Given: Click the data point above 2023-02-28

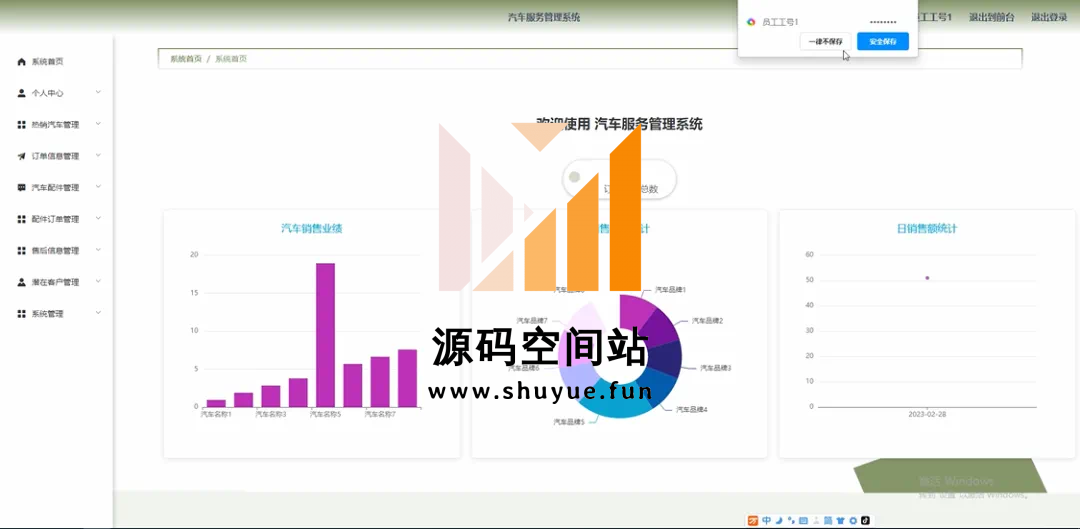Looking at the screenshot, I should pyautogui.click(x=927, y=278).
